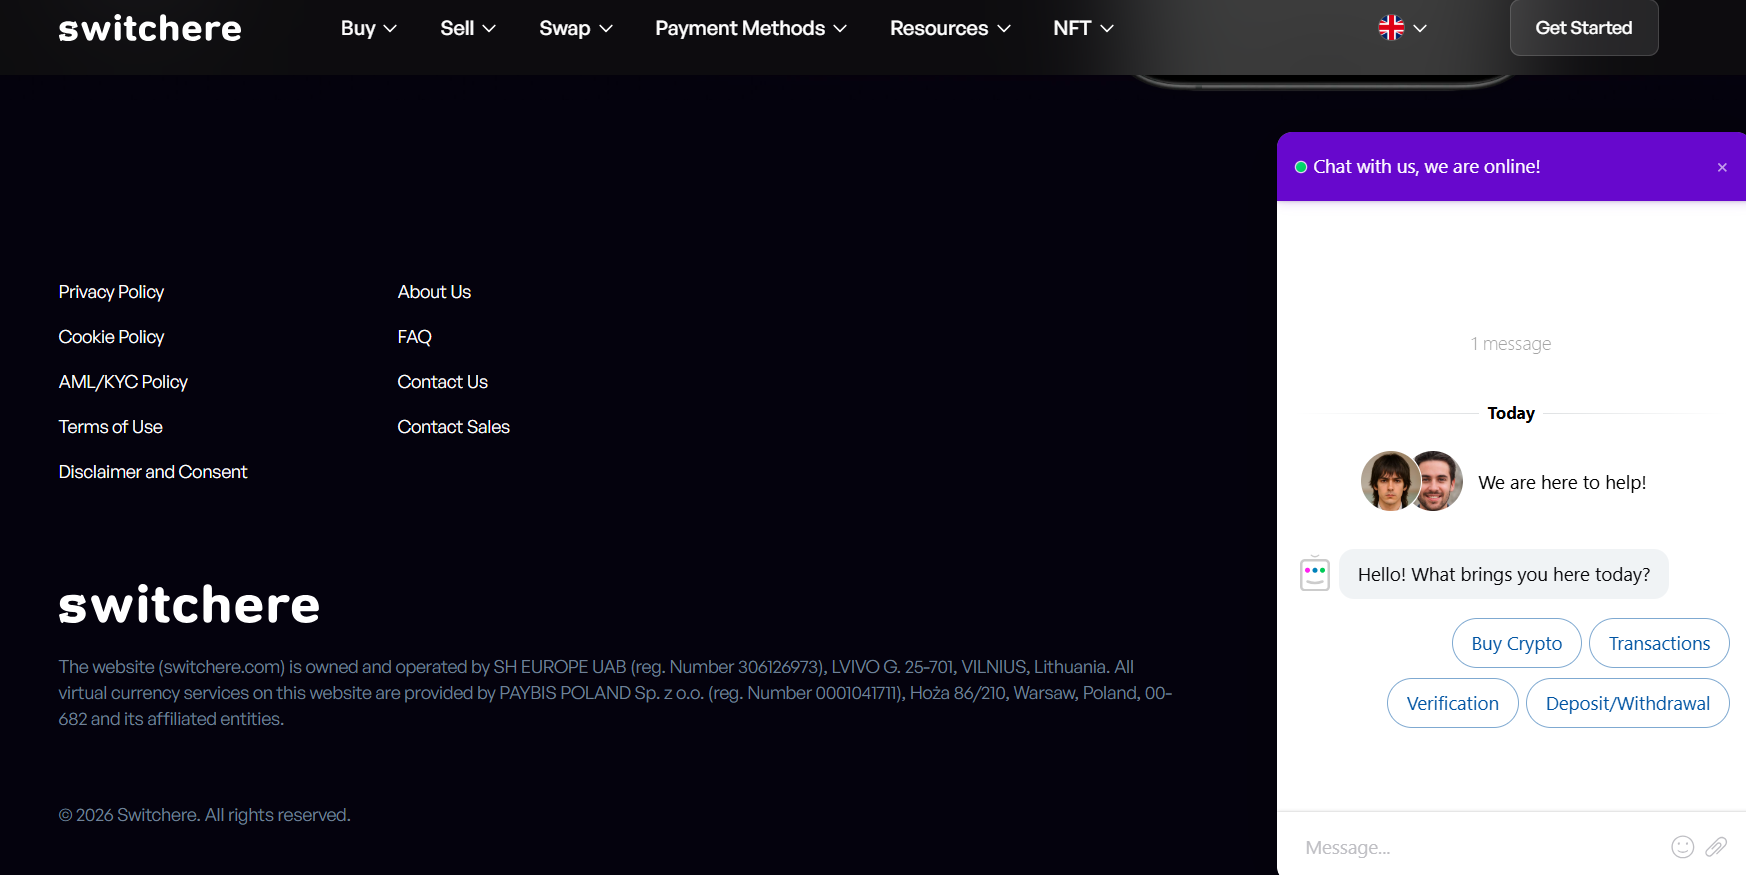The image size is (1746, 875).
Task: Click the 'Hello! What brings you here today?' message
Action: tap(1504, 574)
